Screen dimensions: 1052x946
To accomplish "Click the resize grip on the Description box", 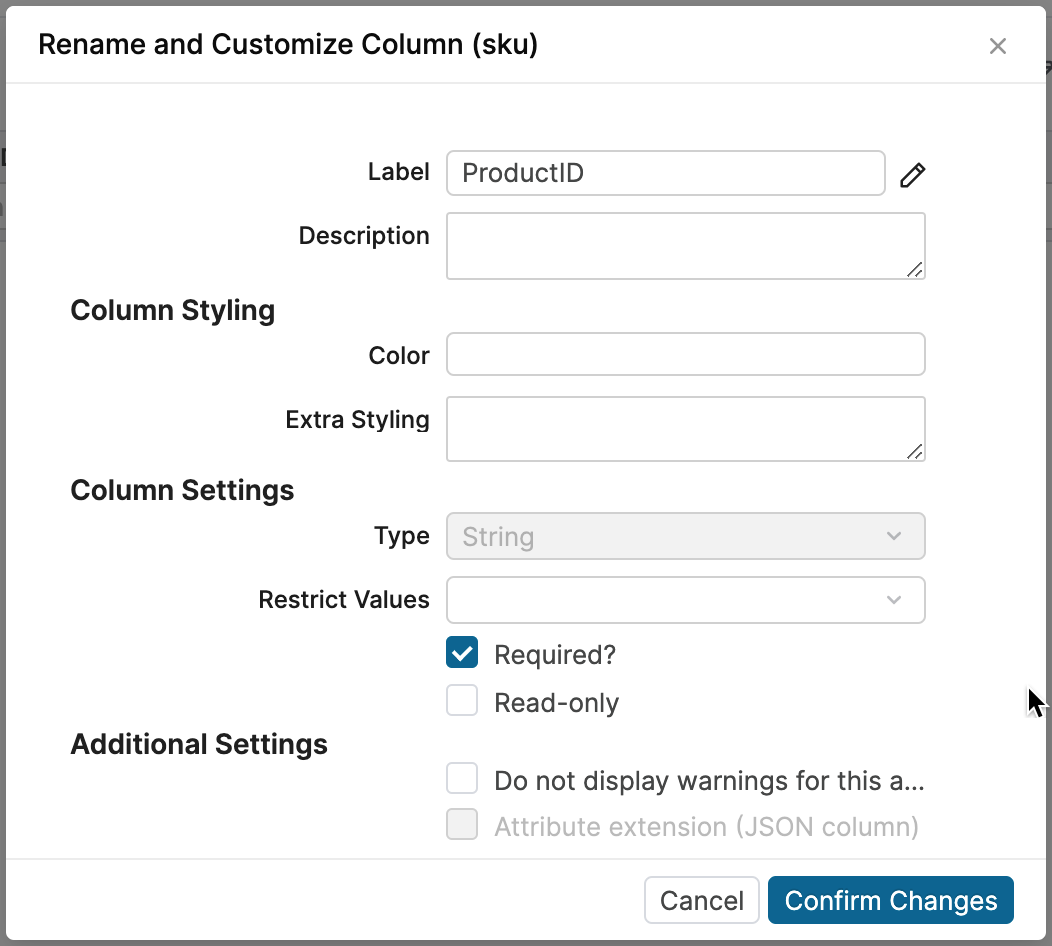I will point(917,270).
